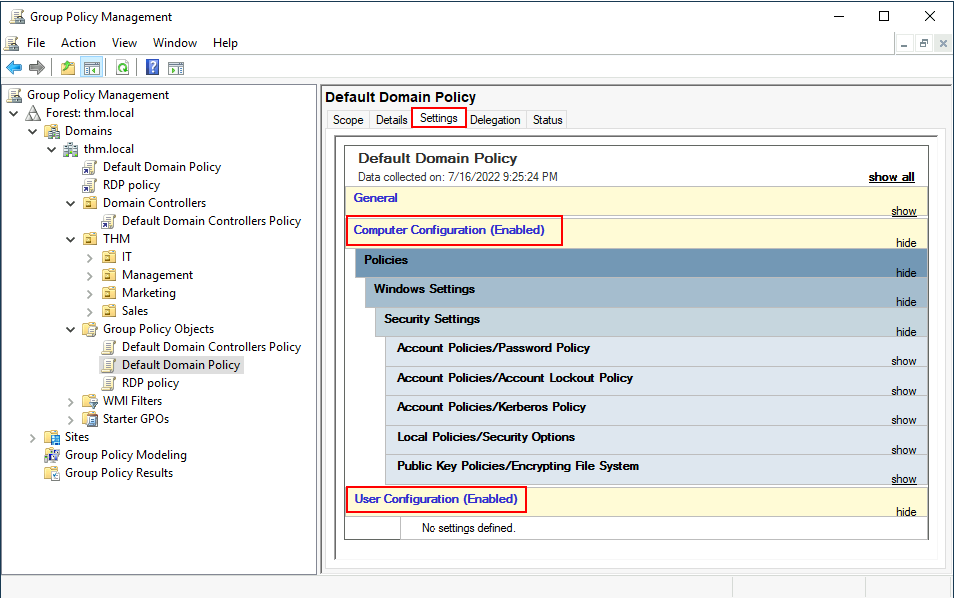This screenshot has height=598, width=955.
Task: Select RDP policy link under thm.local
Action: coord(131,185)
